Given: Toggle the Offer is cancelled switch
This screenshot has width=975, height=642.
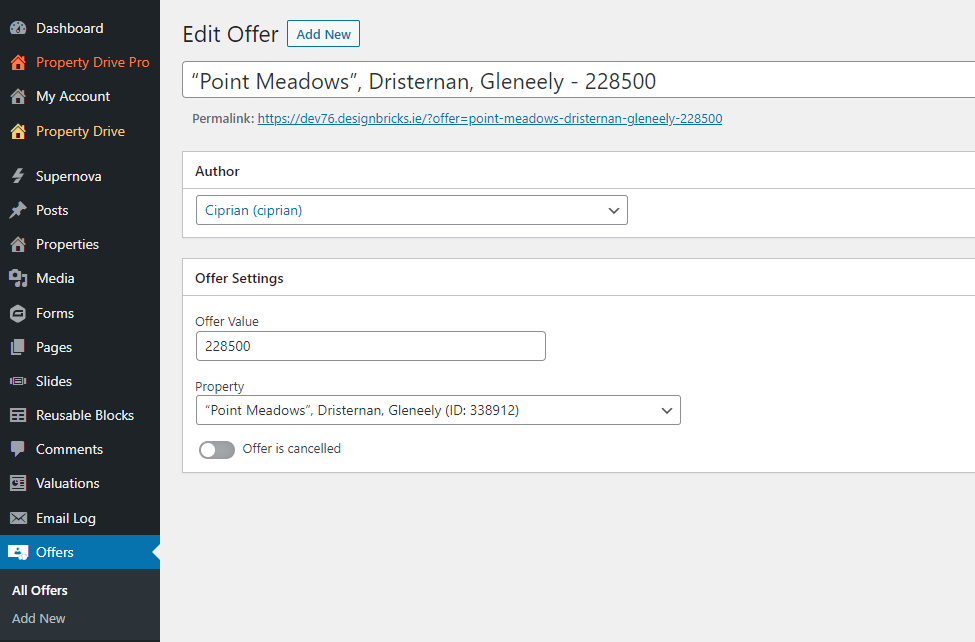Looking at the screenshot, I should point(217,450).
